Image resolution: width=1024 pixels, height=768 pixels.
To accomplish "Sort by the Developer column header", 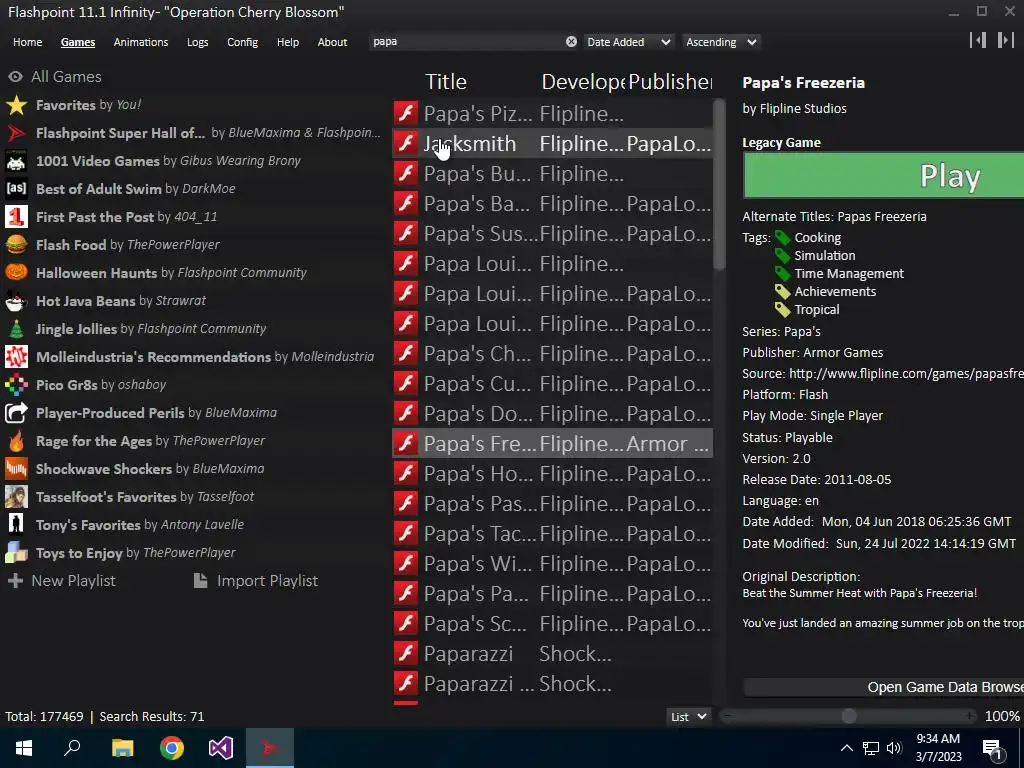I will click(x=583, y=82).
